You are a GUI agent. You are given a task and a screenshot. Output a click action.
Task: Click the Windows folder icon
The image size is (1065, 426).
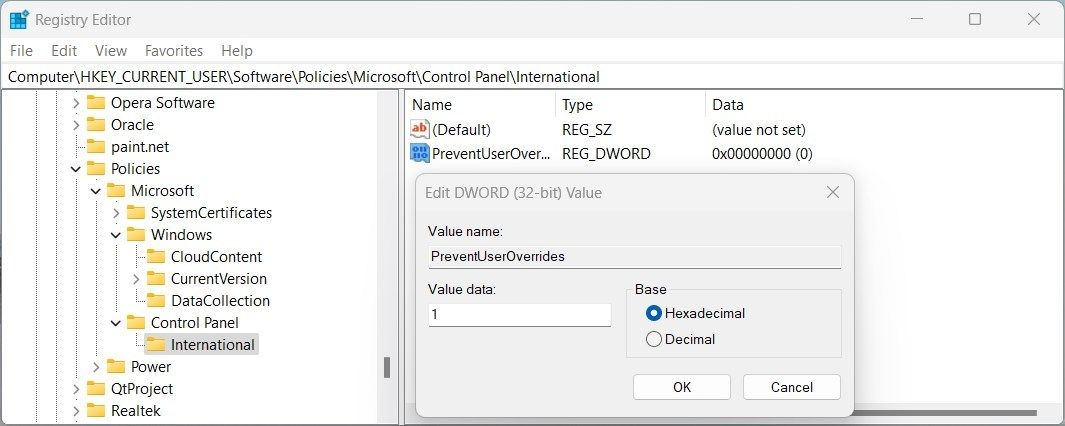[x=136, y=234]
